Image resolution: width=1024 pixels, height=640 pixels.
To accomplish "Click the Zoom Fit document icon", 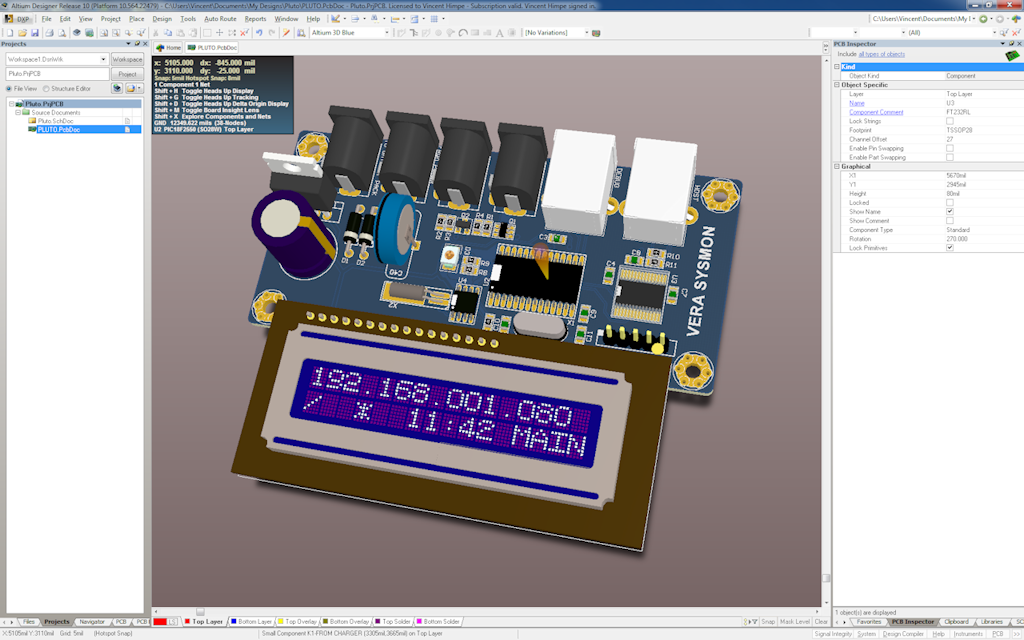I will coord(103,33).
